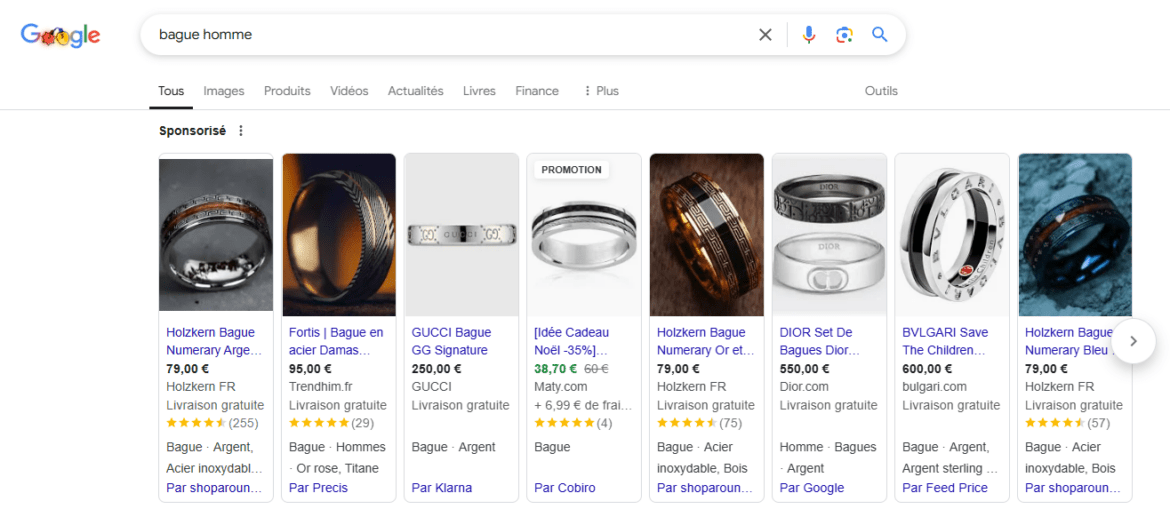Click the GUCCI seller name text
1170x517 pixels.
pyautogui.click(x=431, y=386)
